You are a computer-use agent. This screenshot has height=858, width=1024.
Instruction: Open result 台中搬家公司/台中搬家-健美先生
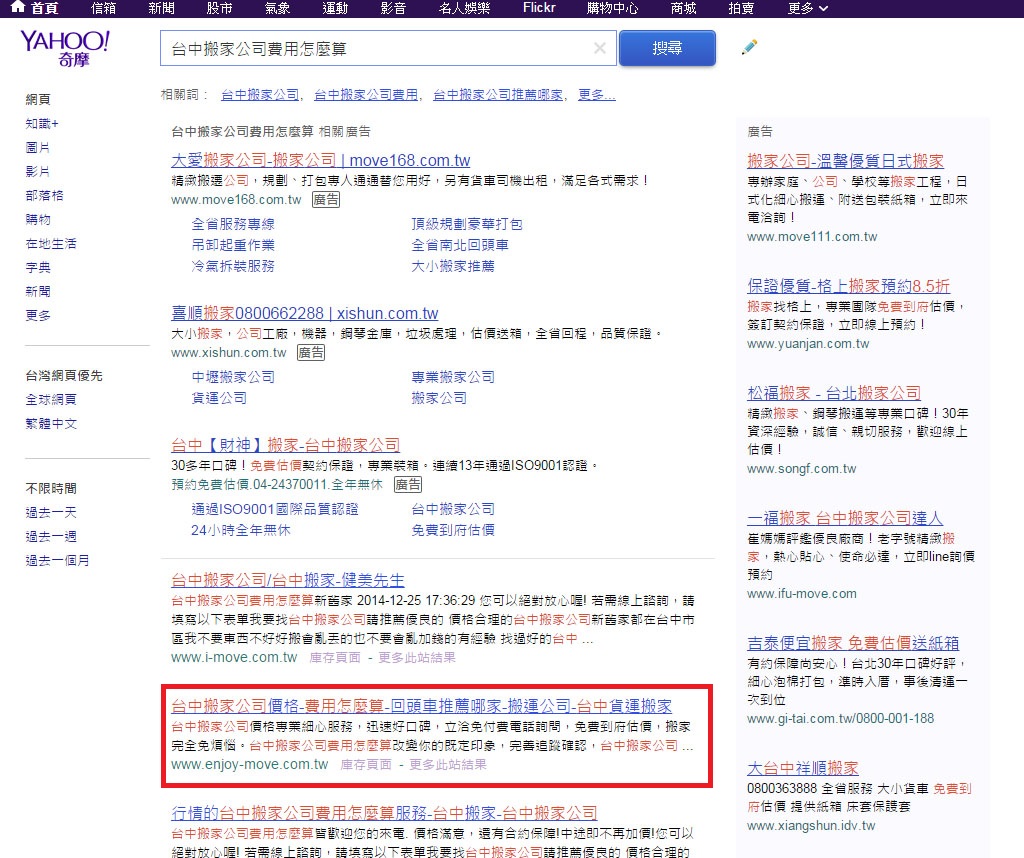tap(288, 579)
